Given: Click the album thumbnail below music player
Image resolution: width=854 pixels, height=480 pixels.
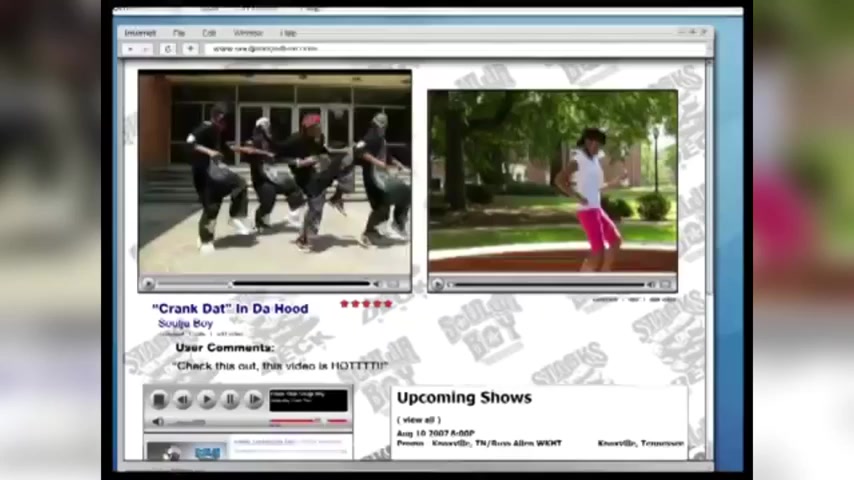Looking at the screenshot, I should [186, 451].
